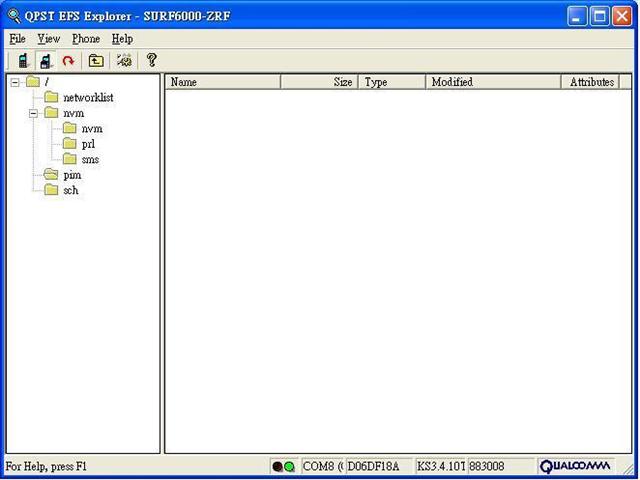Click the opened pim folder icon
The width and height of the screenshot is (640, 480).
coord(51,174)
